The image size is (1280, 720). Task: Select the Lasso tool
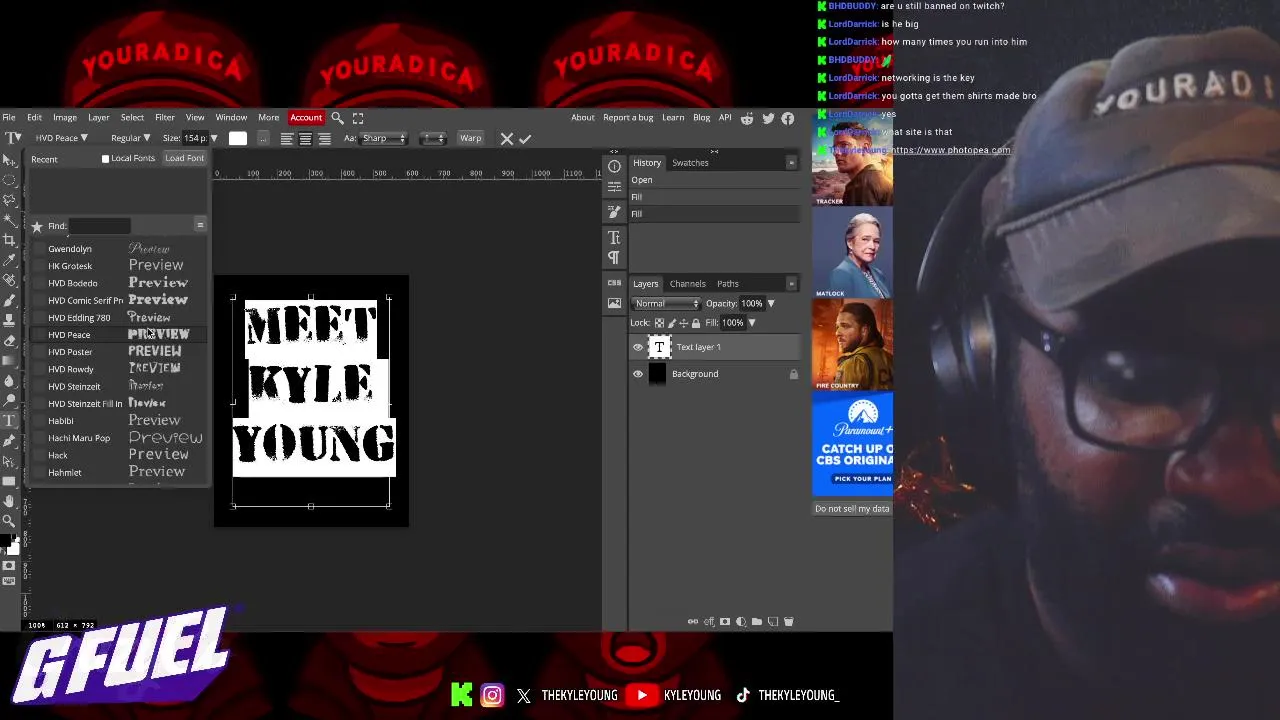9,200
